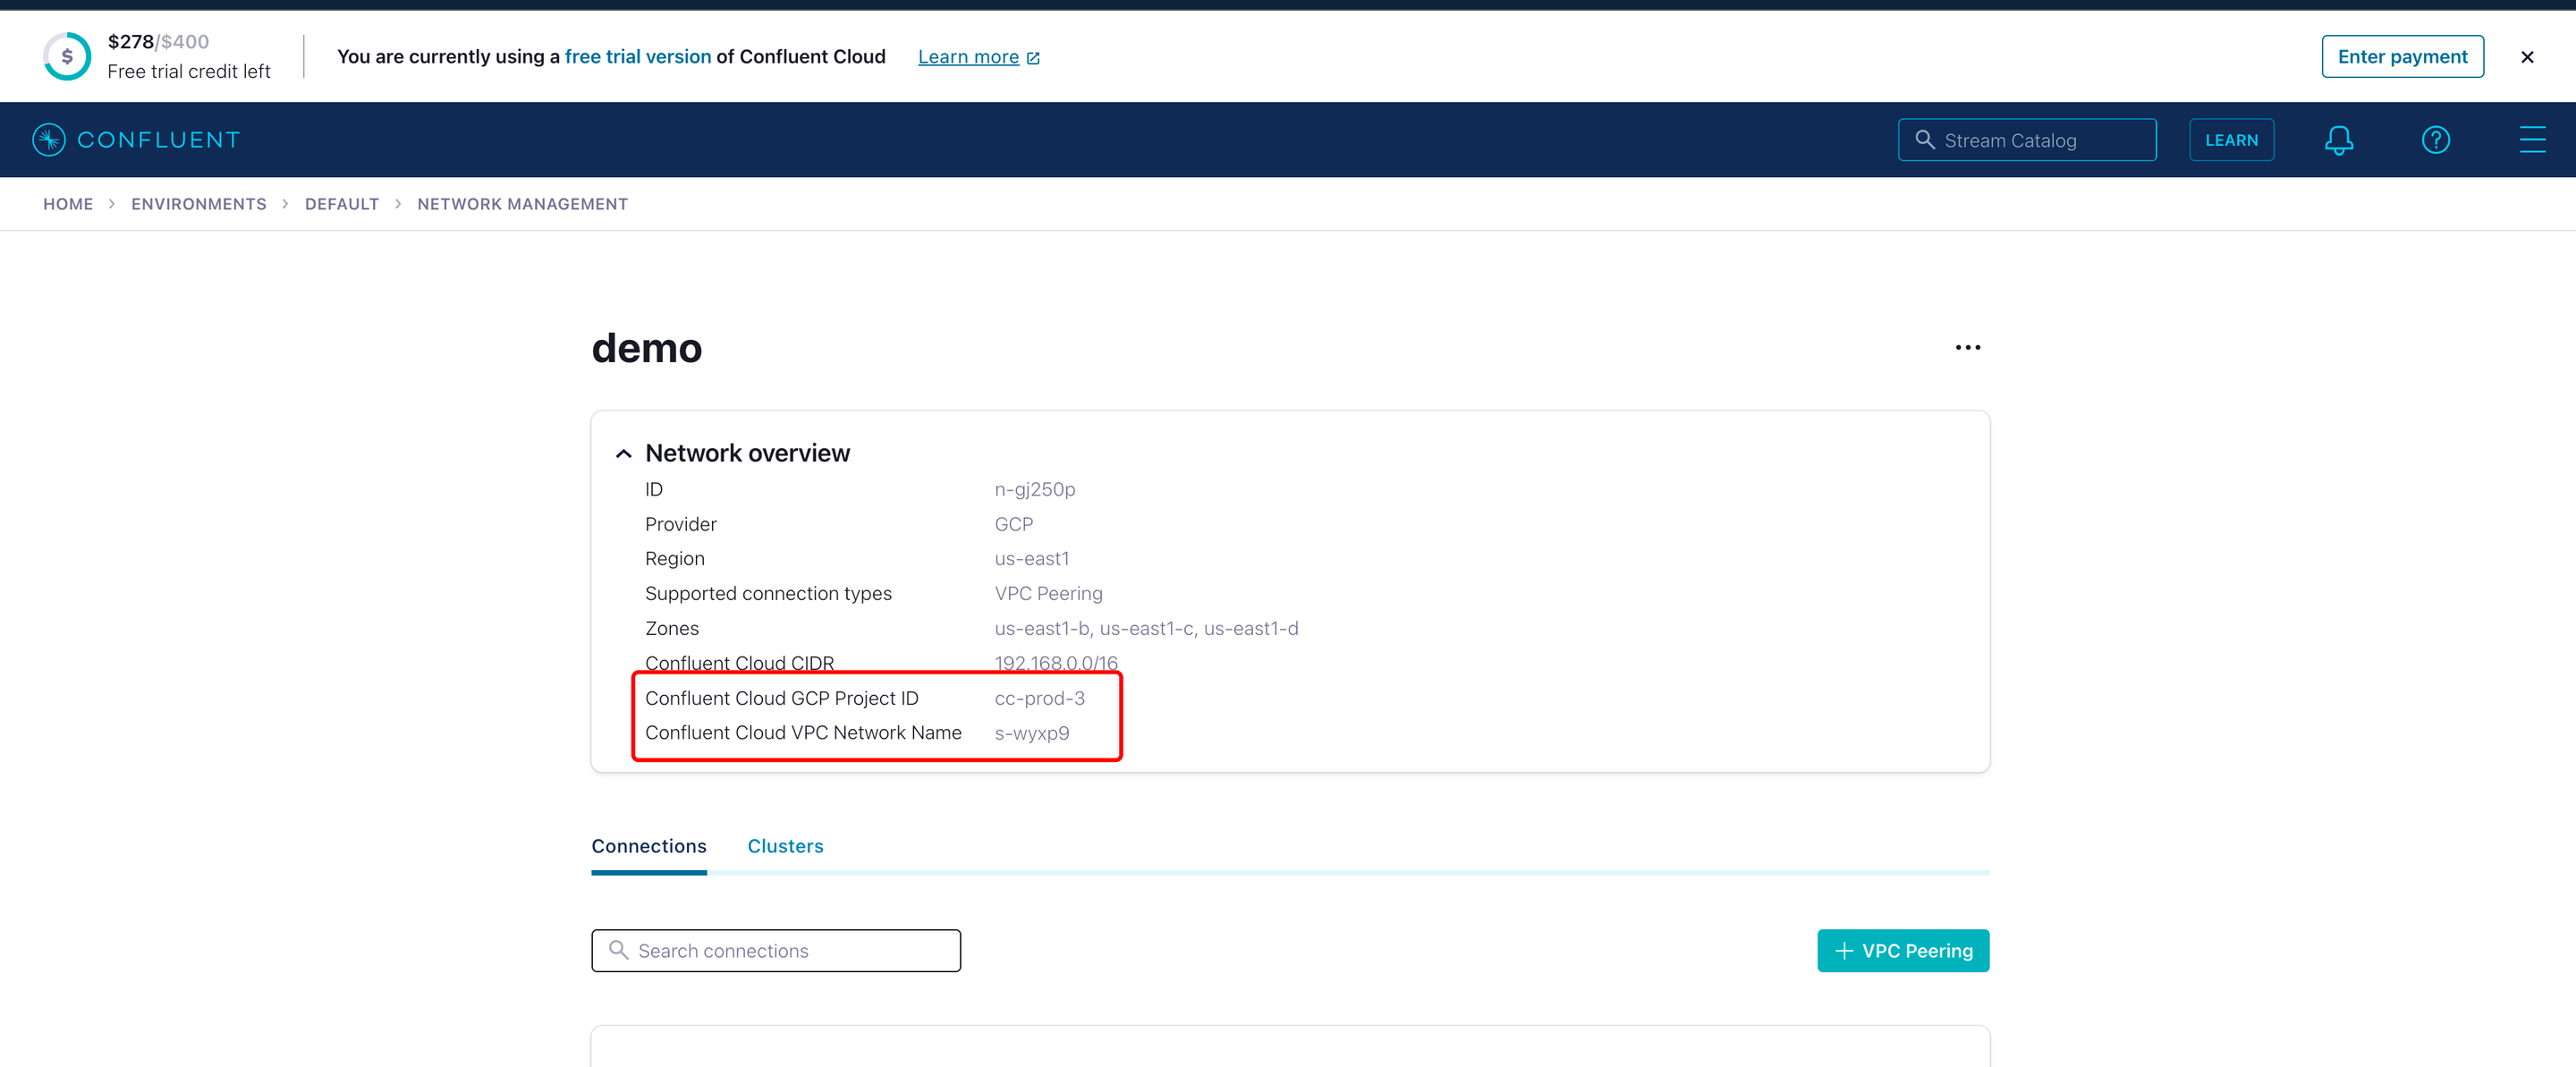
Task: Click the LEARN button
Action: click(2231, 140)
